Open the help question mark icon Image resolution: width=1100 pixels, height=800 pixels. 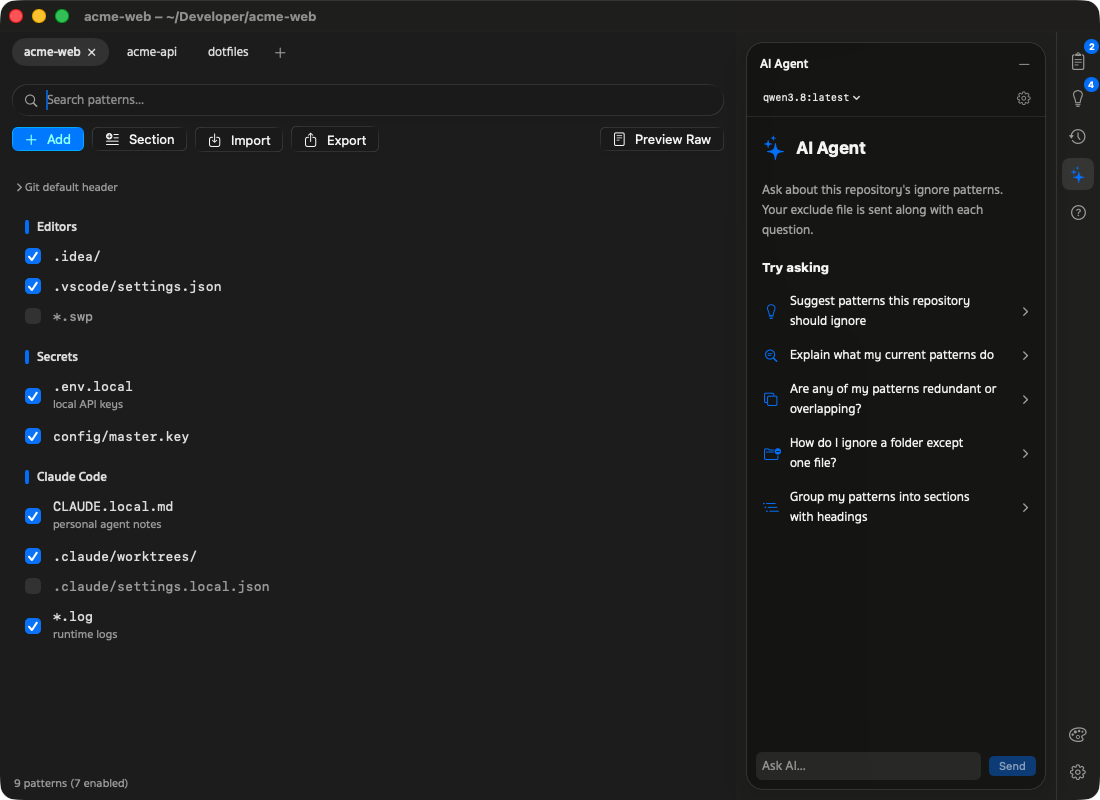pos(1078,213)
